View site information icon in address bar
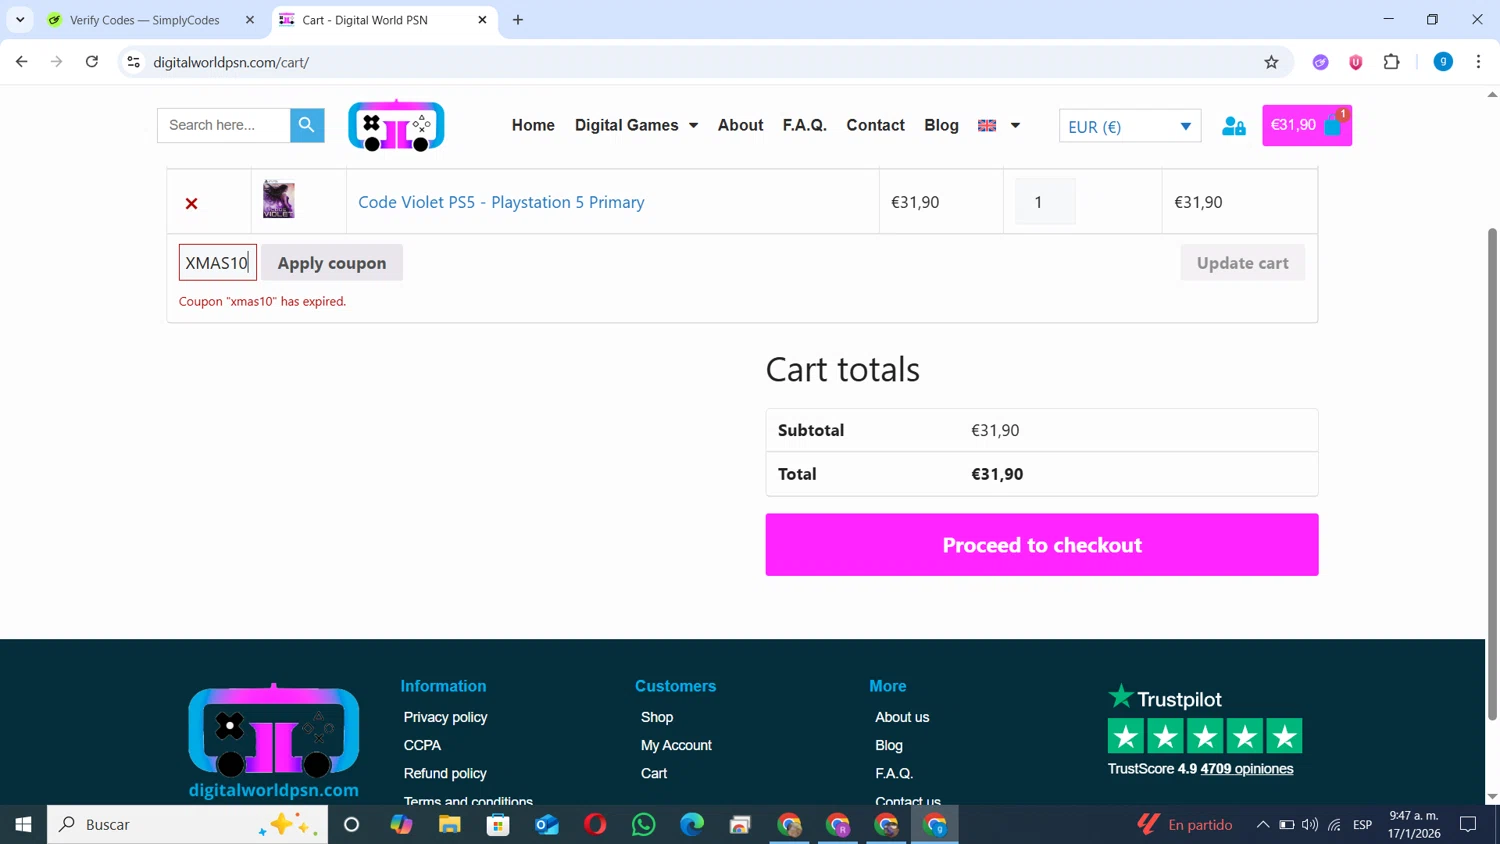Image resolution: width=1500 pixels, height=844 pixels. pos(133,62)
